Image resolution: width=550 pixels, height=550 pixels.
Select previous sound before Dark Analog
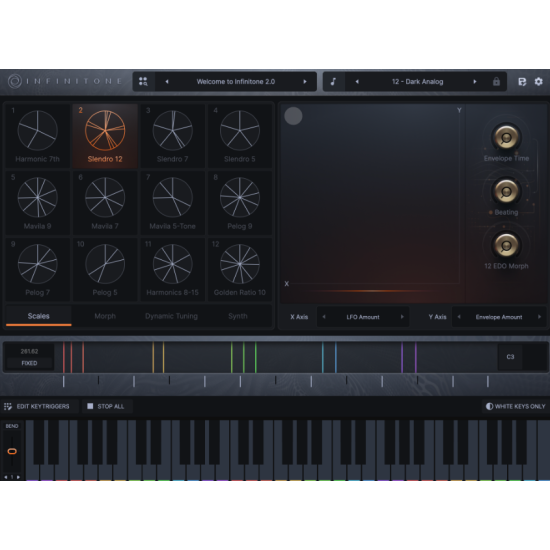(x=357, y=82)
